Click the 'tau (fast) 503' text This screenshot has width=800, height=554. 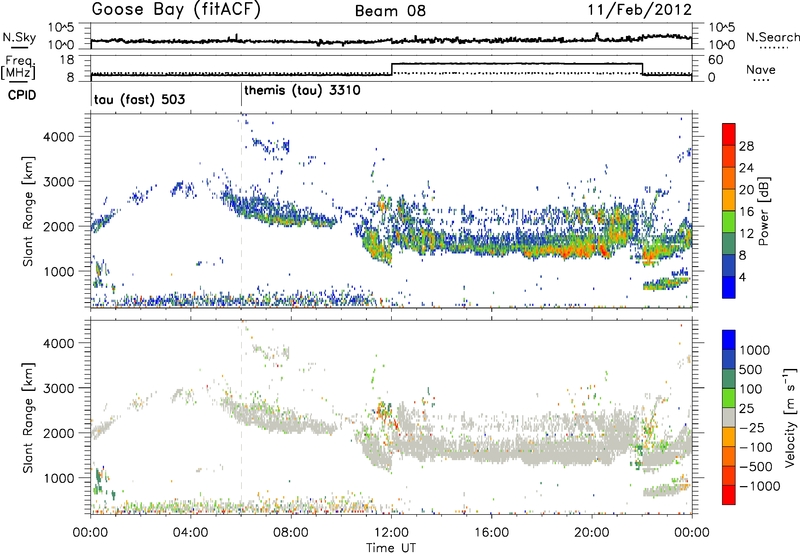point(139,99)
